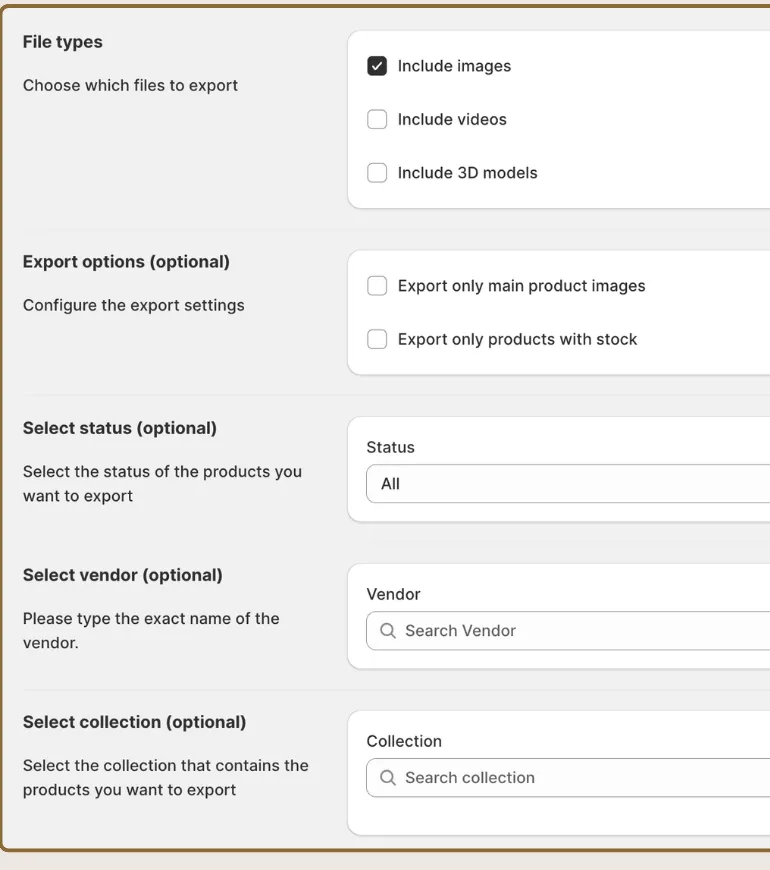Enable the Include videos checkbox
Screen dimensions: 770x870
tap(377, 119)
